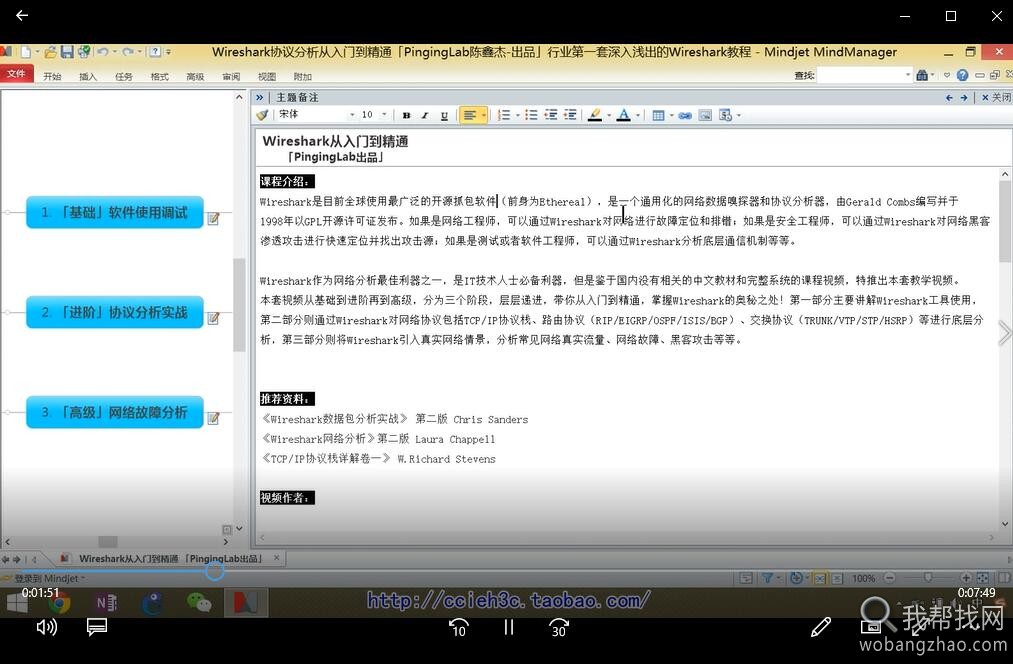Viewport: 1013px width, 664px height.
Task: Skip back 10 seconds
Action: (x=459, y=627)
